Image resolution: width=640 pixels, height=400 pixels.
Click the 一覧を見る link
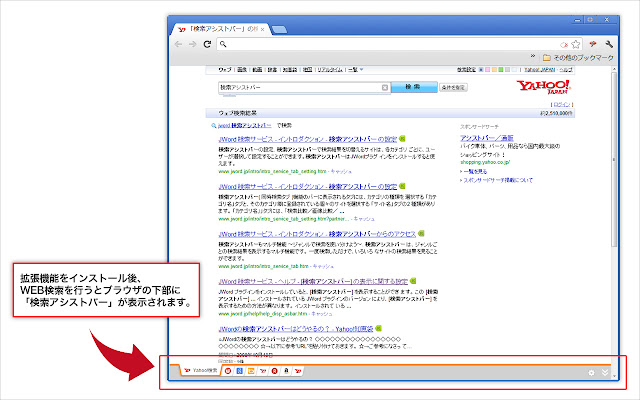[475, 171]
